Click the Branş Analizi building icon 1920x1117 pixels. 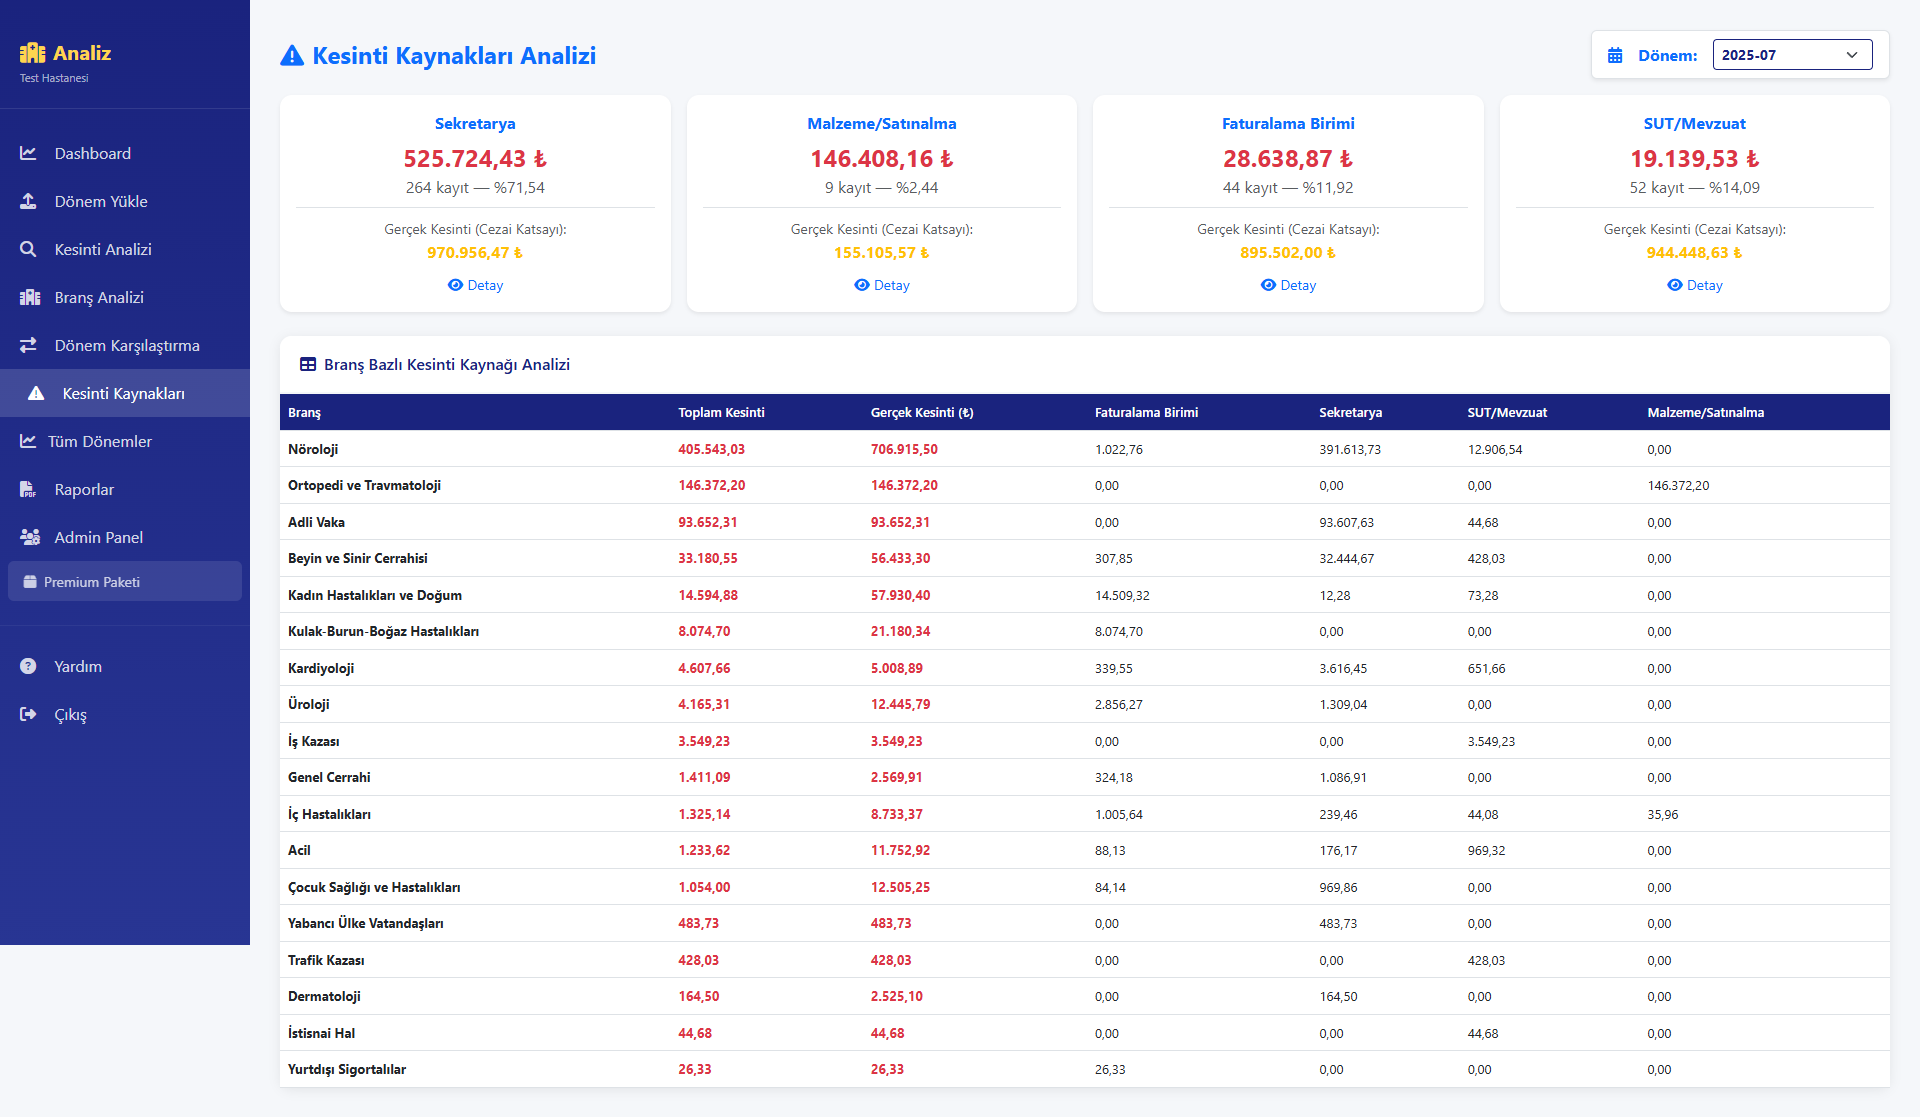coord(30,297)
